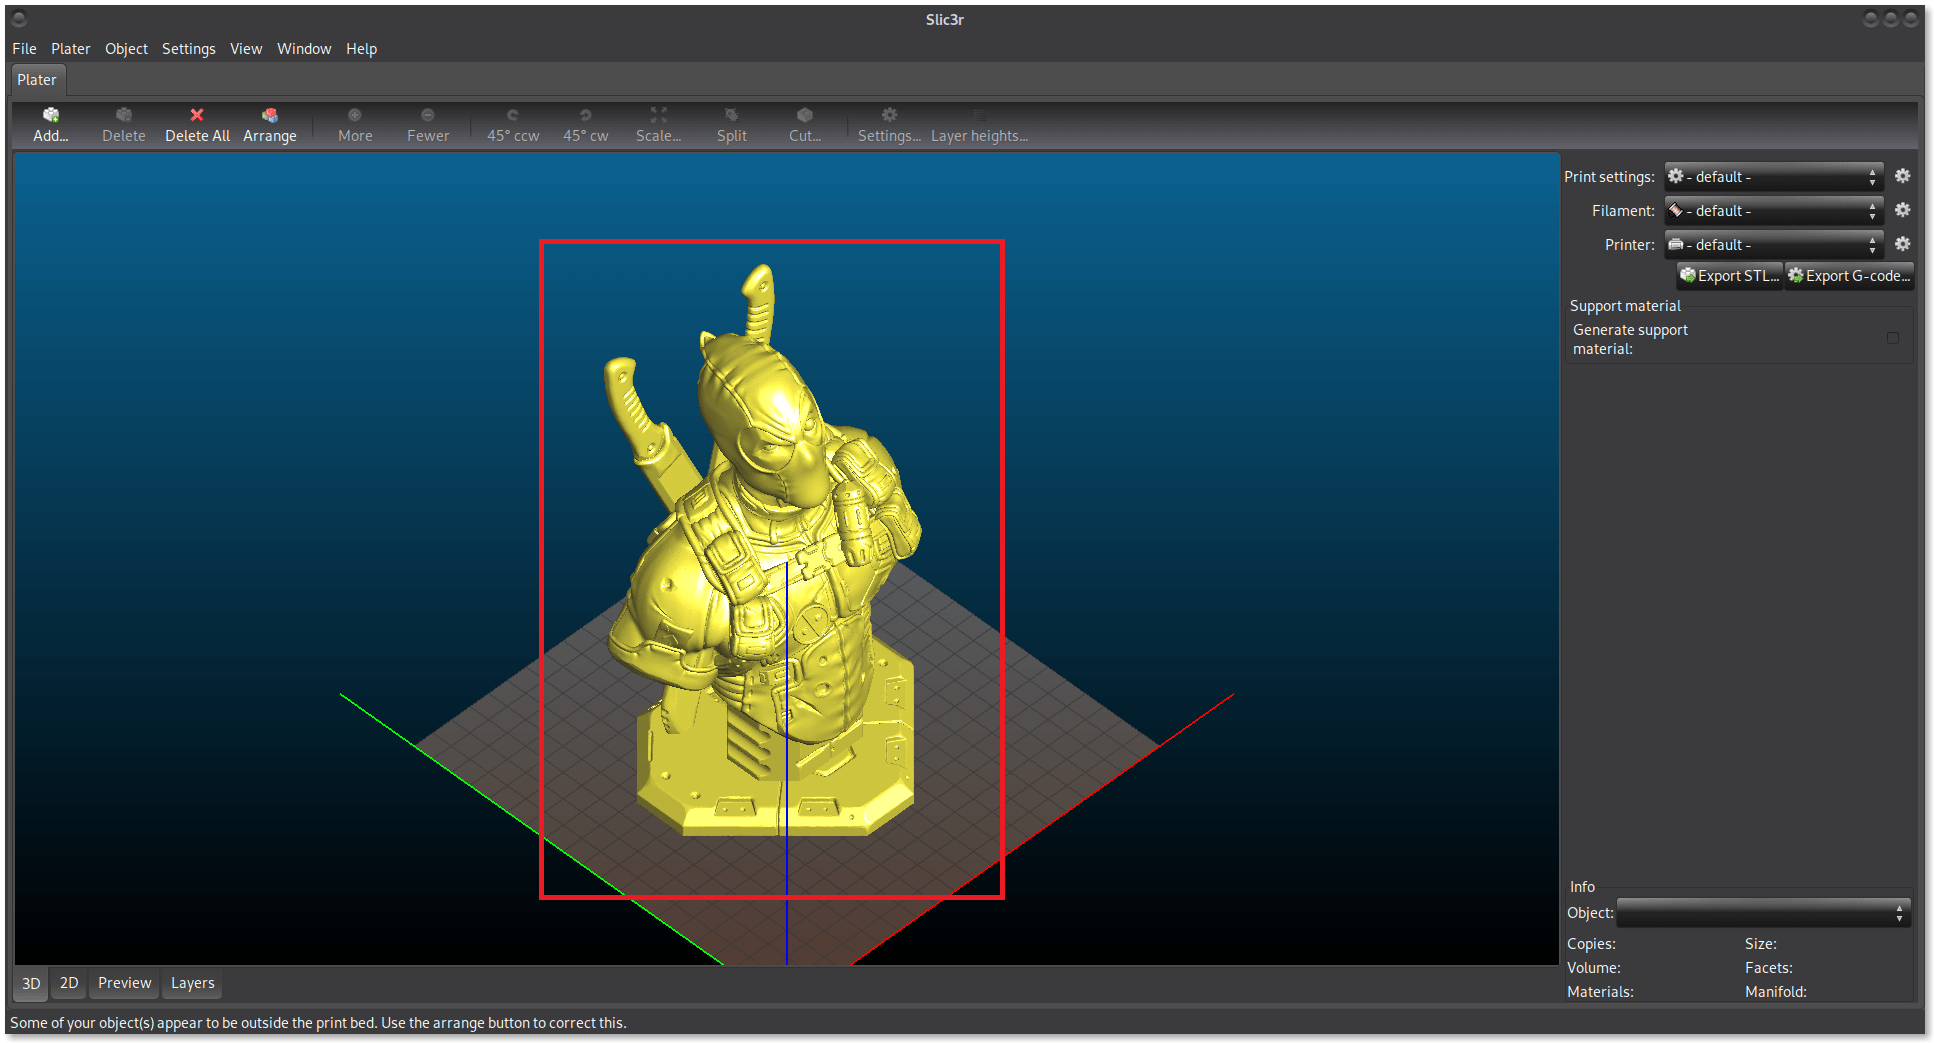Click the Export STL button

1730,276
